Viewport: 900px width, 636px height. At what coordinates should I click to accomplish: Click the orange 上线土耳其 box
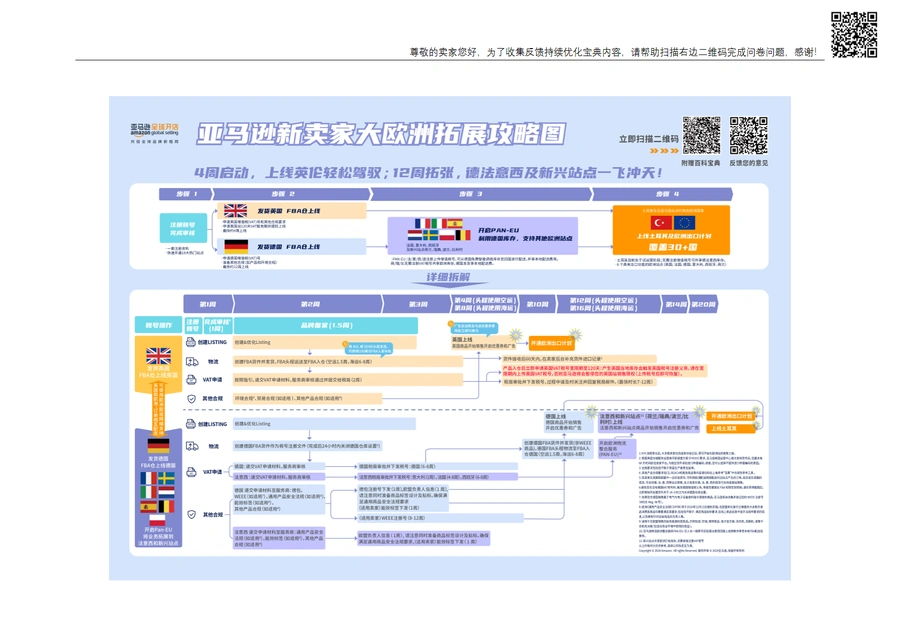[730, 429]
